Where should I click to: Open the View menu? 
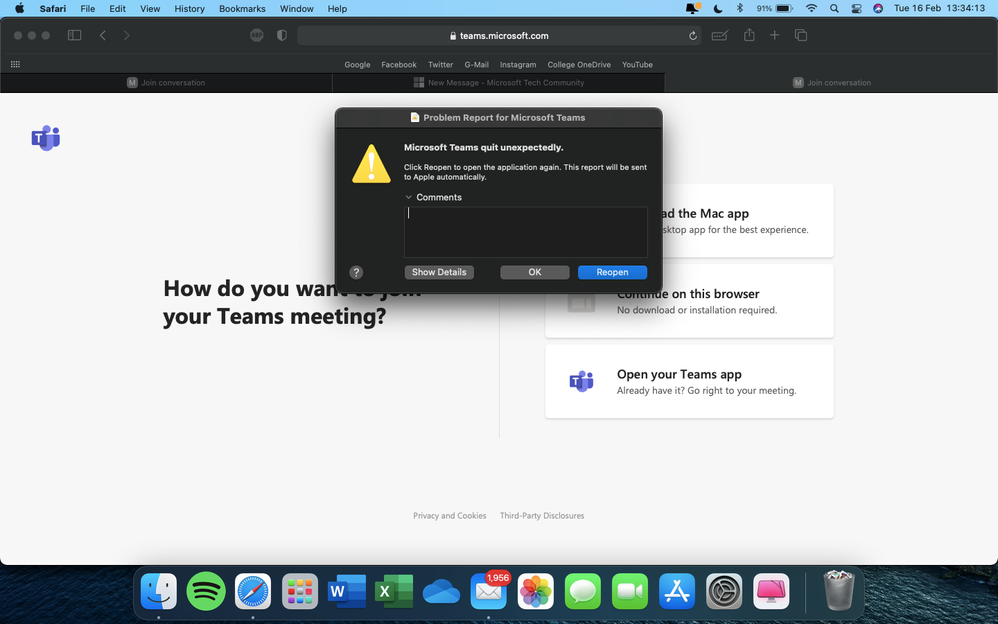point(150,8)
